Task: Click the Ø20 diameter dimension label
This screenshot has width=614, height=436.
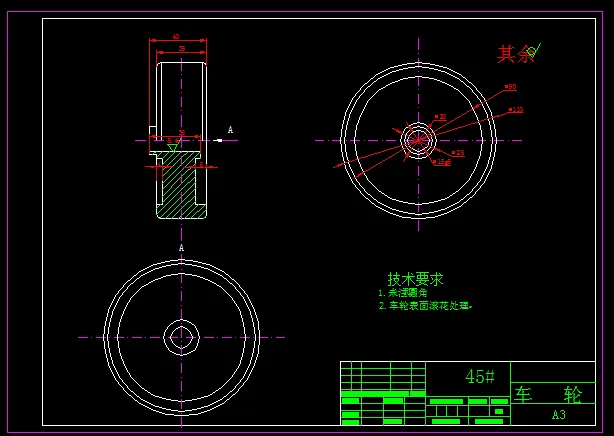Action: tap(441, 116)
